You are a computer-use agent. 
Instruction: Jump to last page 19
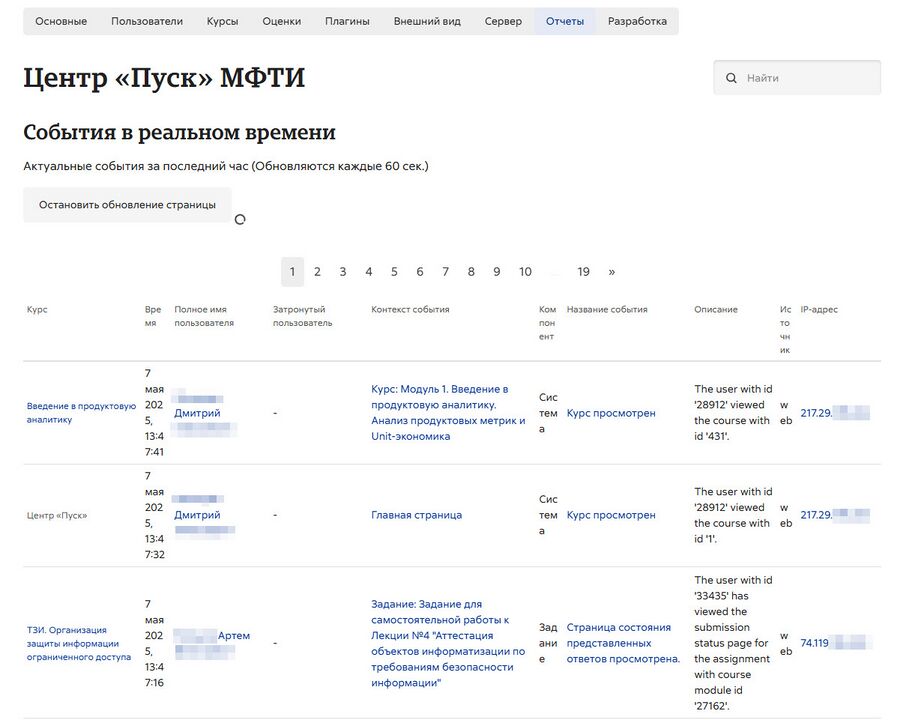pos(583,272)
